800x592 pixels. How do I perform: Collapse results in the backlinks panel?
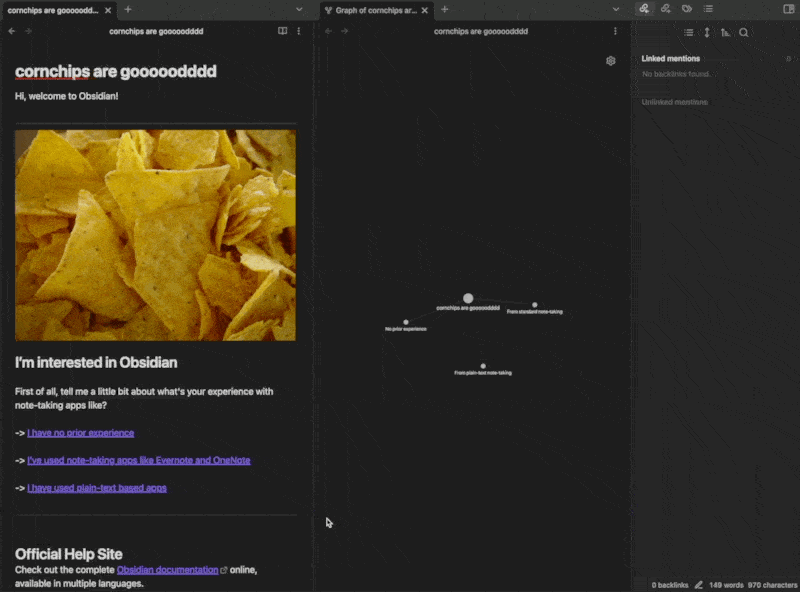pos(688,33)
